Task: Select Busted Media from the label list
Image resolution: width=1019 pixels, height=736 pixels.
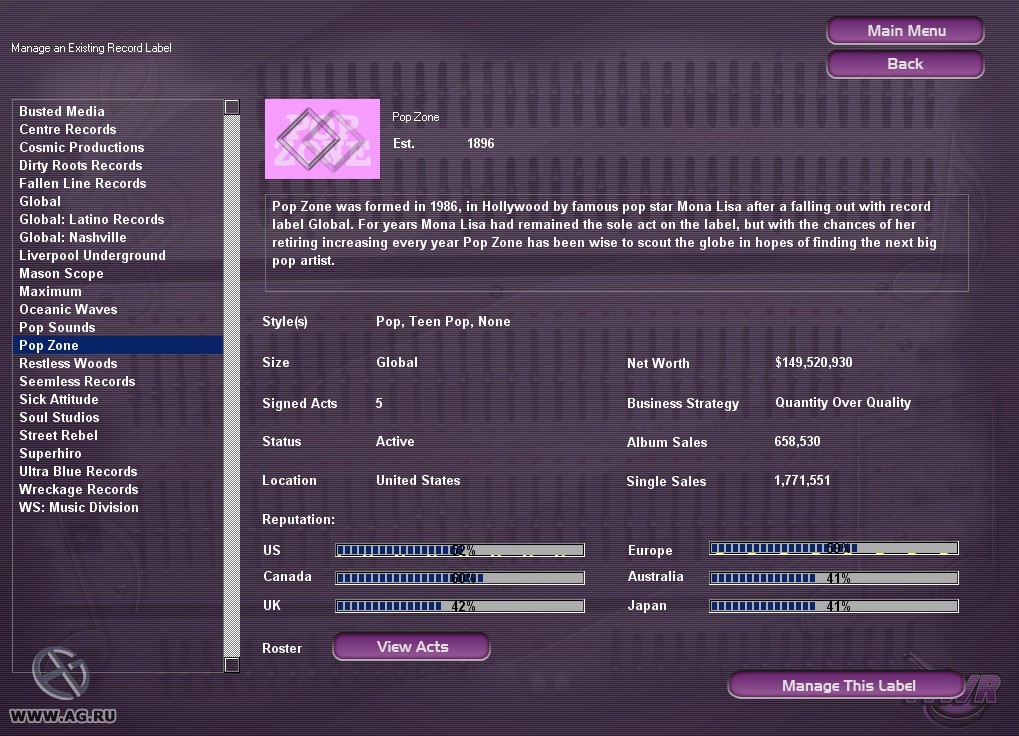Action: 62,112
